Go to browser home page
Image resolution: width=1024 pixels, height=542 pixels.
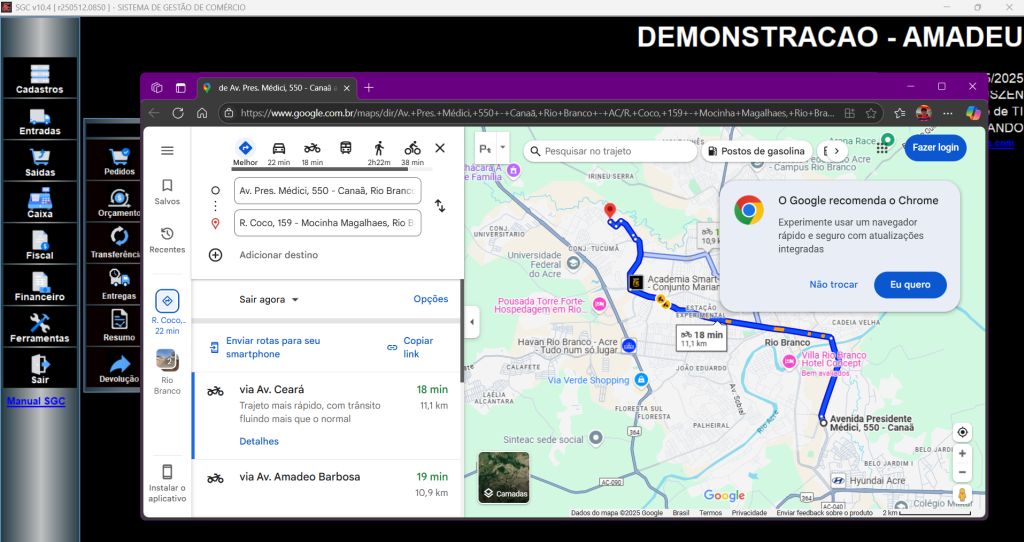(x=202, y=113)
